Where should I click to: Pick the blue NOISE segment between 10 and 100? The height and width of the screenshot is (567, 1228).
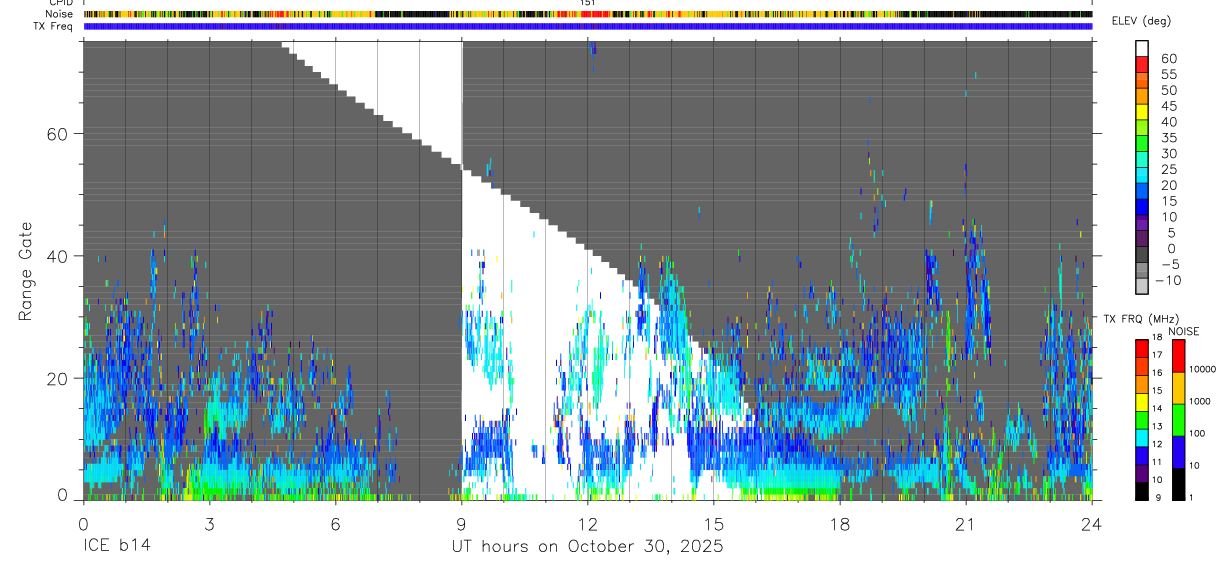tap(1178, 452)
